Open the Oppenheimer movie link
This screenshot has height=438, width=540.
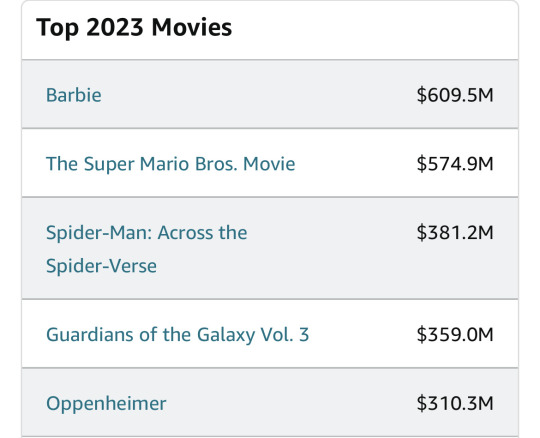[x=106, y=404]
